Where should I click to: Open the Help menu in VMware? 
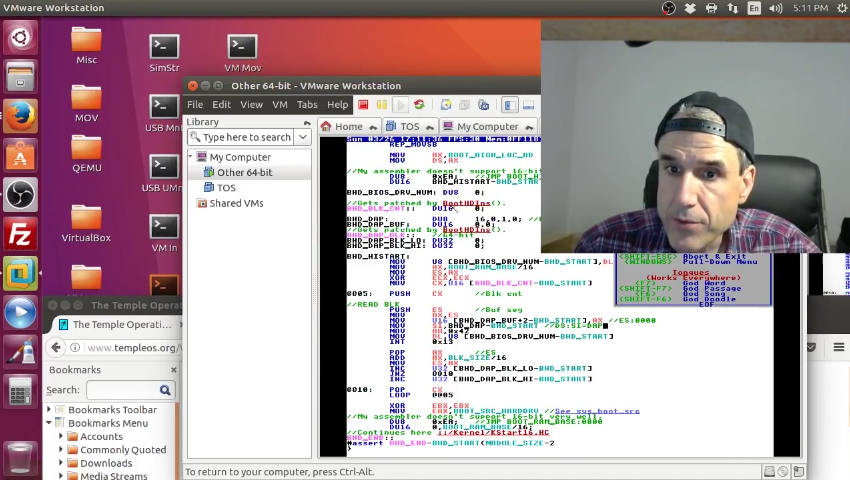coord(337,105)
